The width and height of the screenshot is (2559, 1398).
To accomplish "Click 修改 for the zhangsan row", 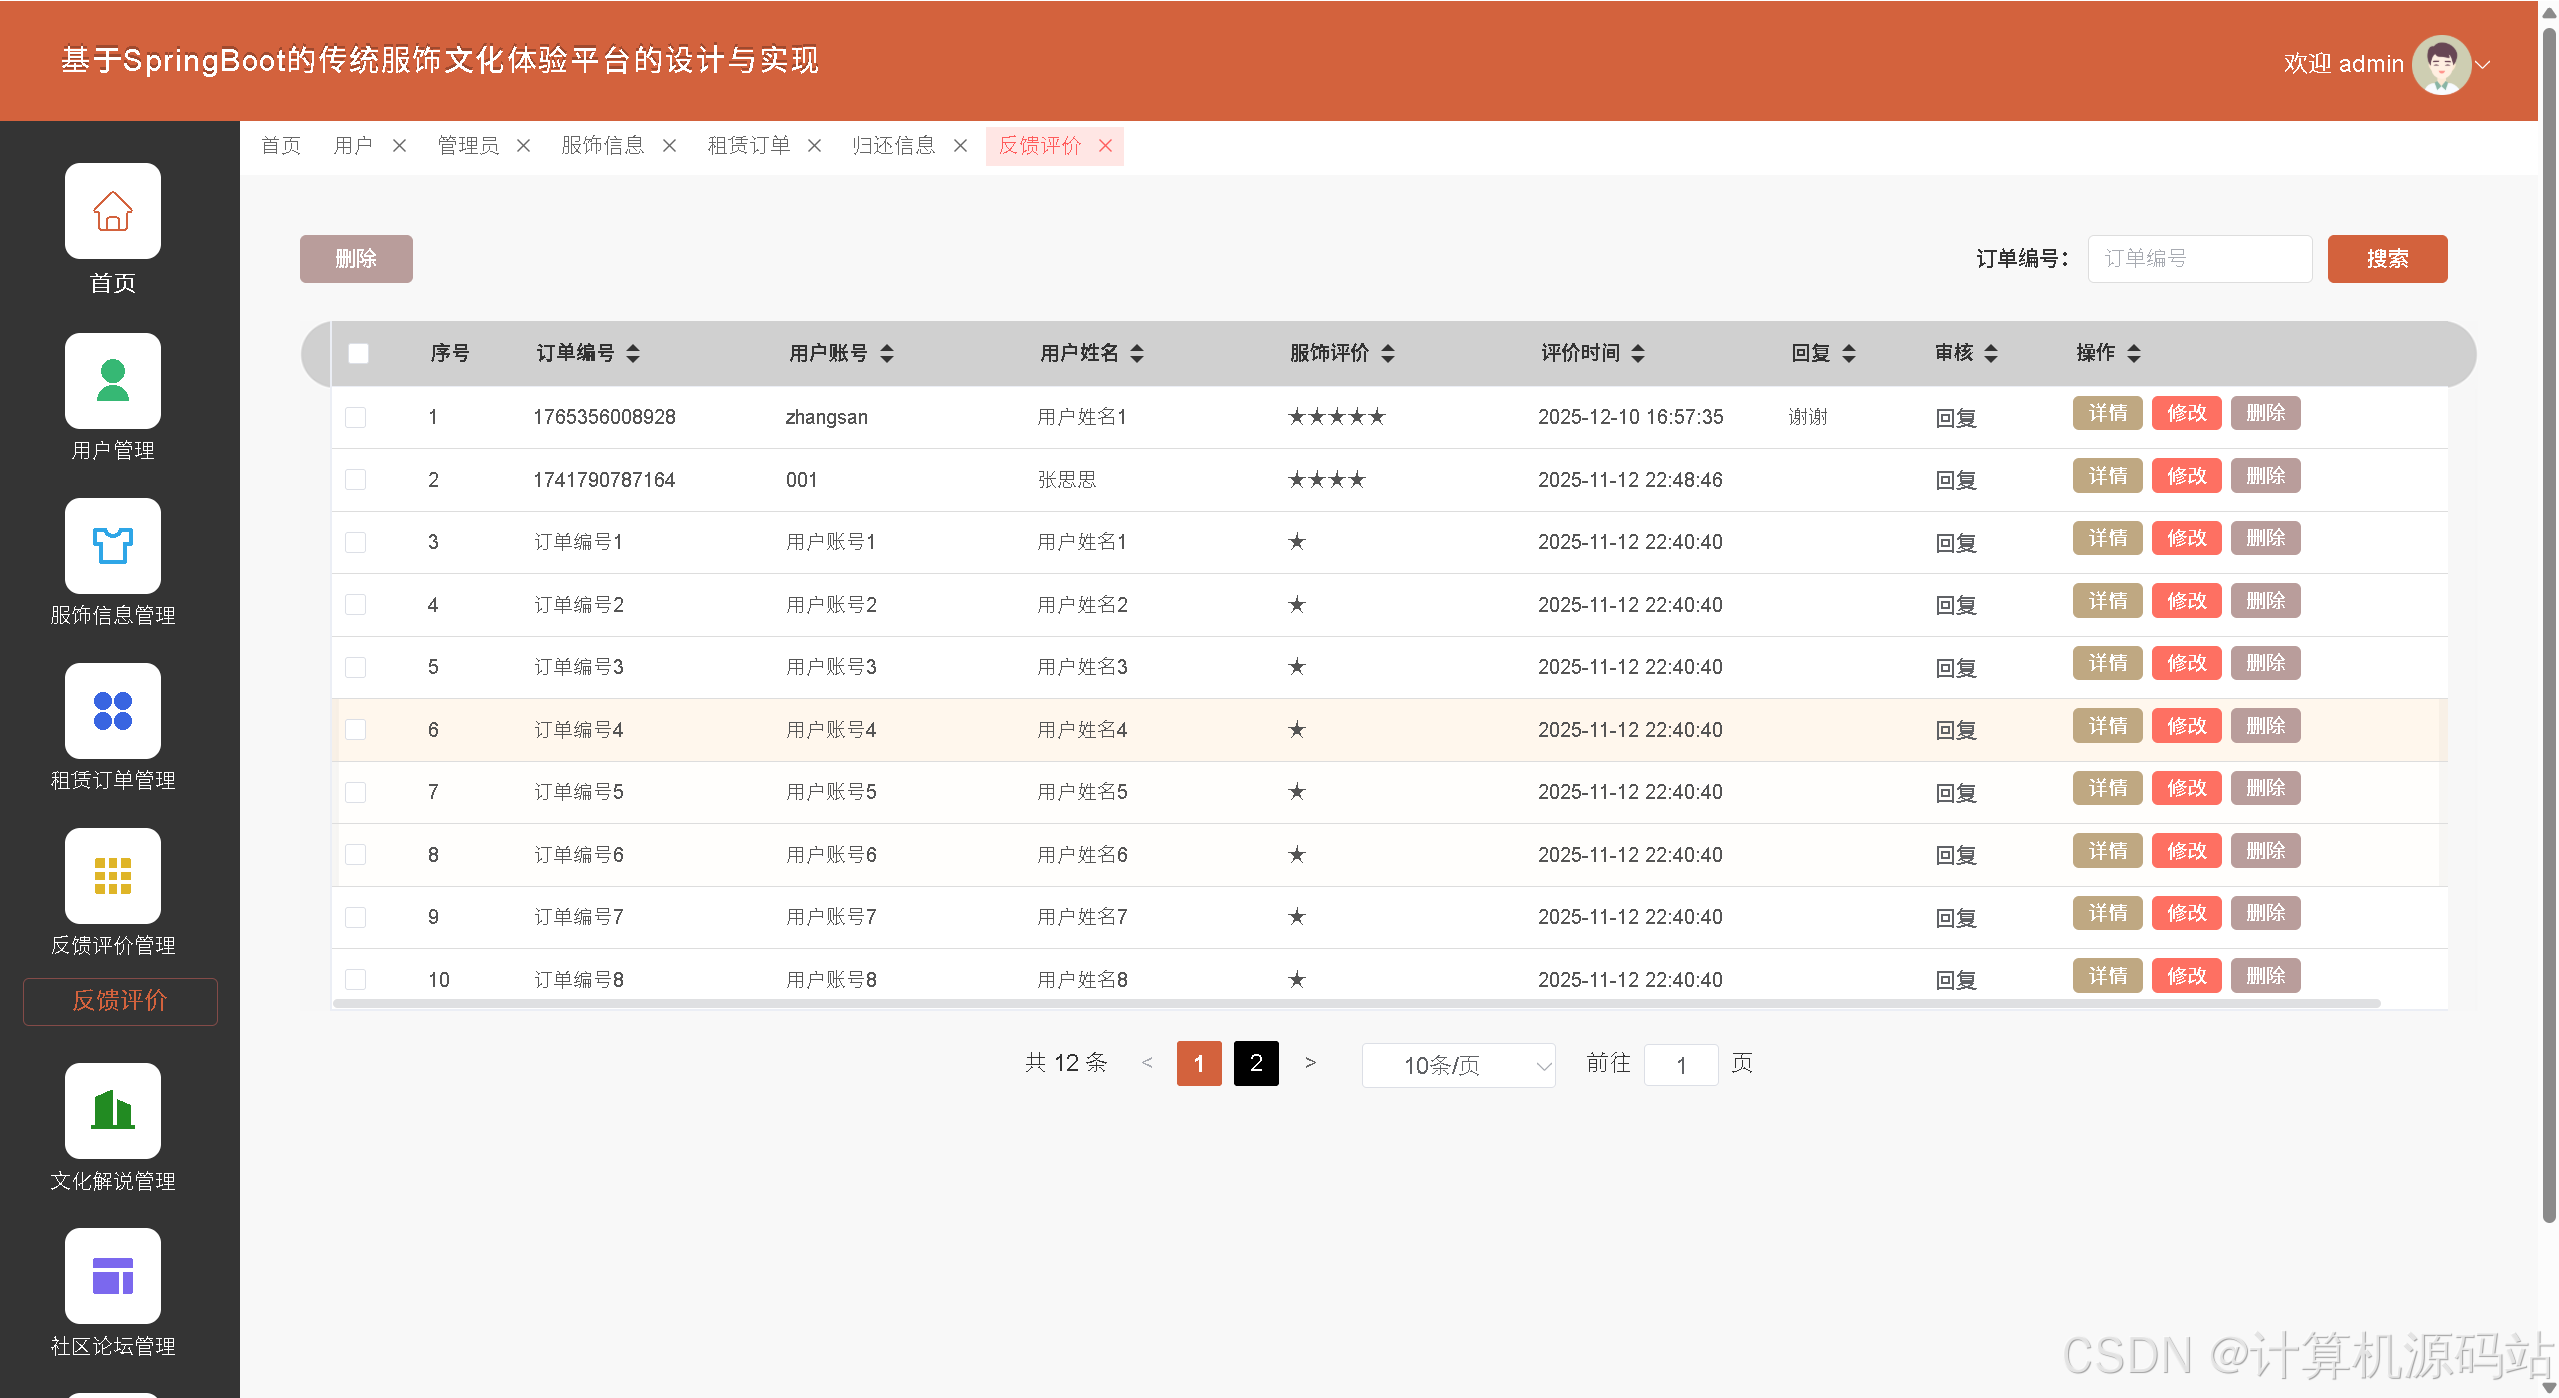I will coord(2186,413).
